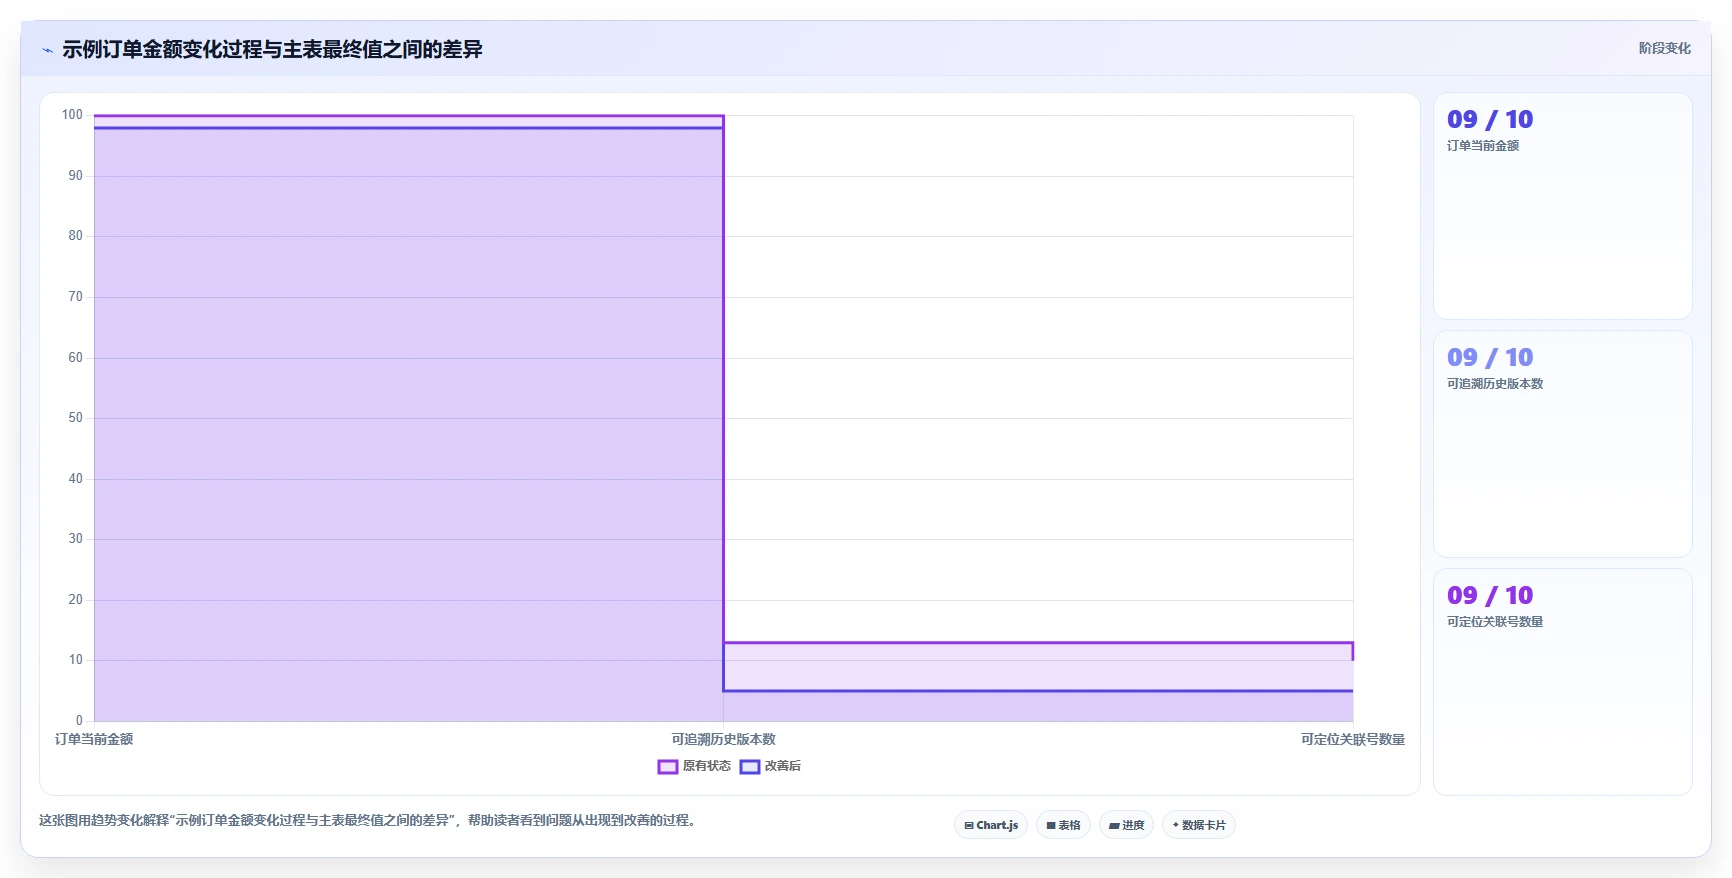Select the 表格 tag button
The height and width of the screenshot is (878, 1732).
coord(1063,825)
